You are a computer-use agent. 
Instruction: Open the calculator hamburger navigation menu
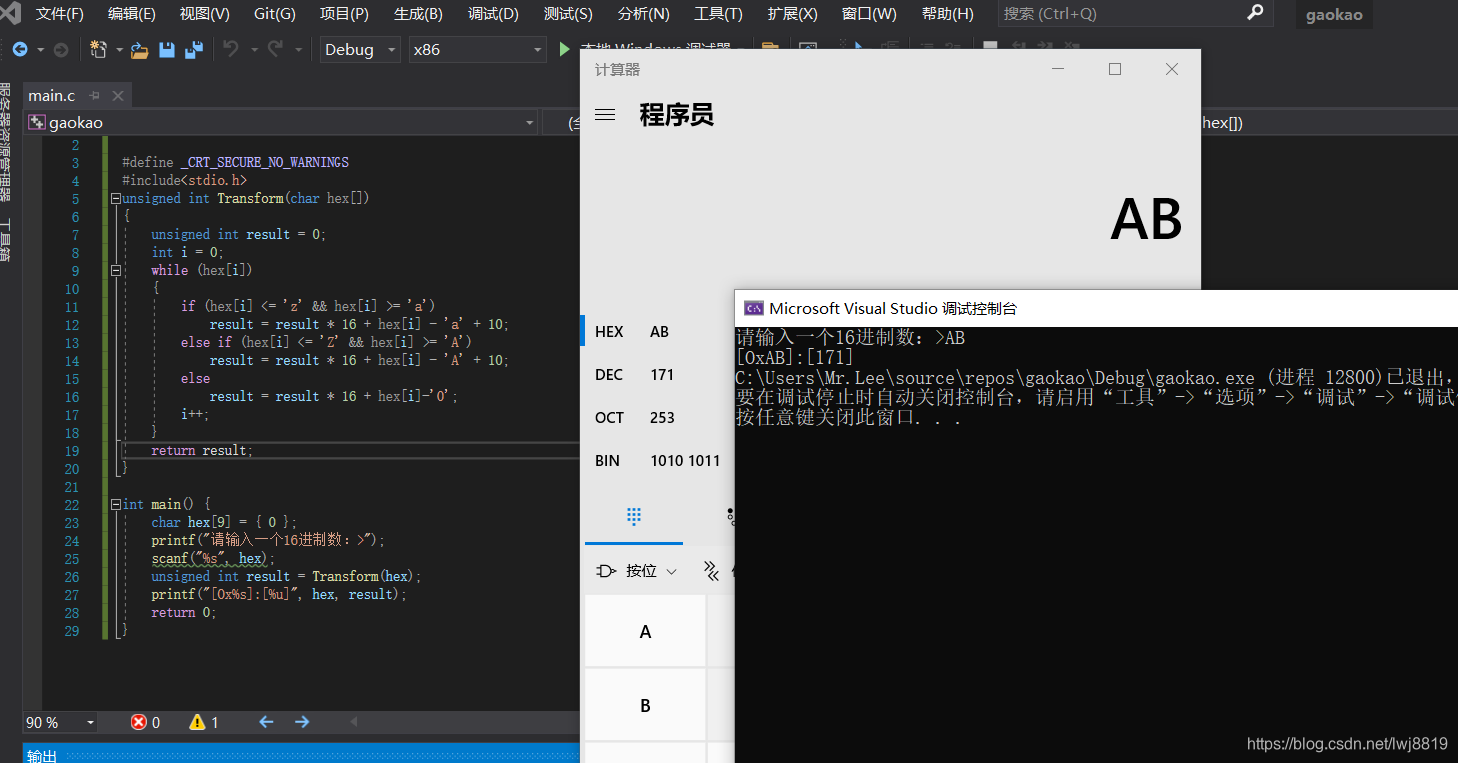[605, 115]
